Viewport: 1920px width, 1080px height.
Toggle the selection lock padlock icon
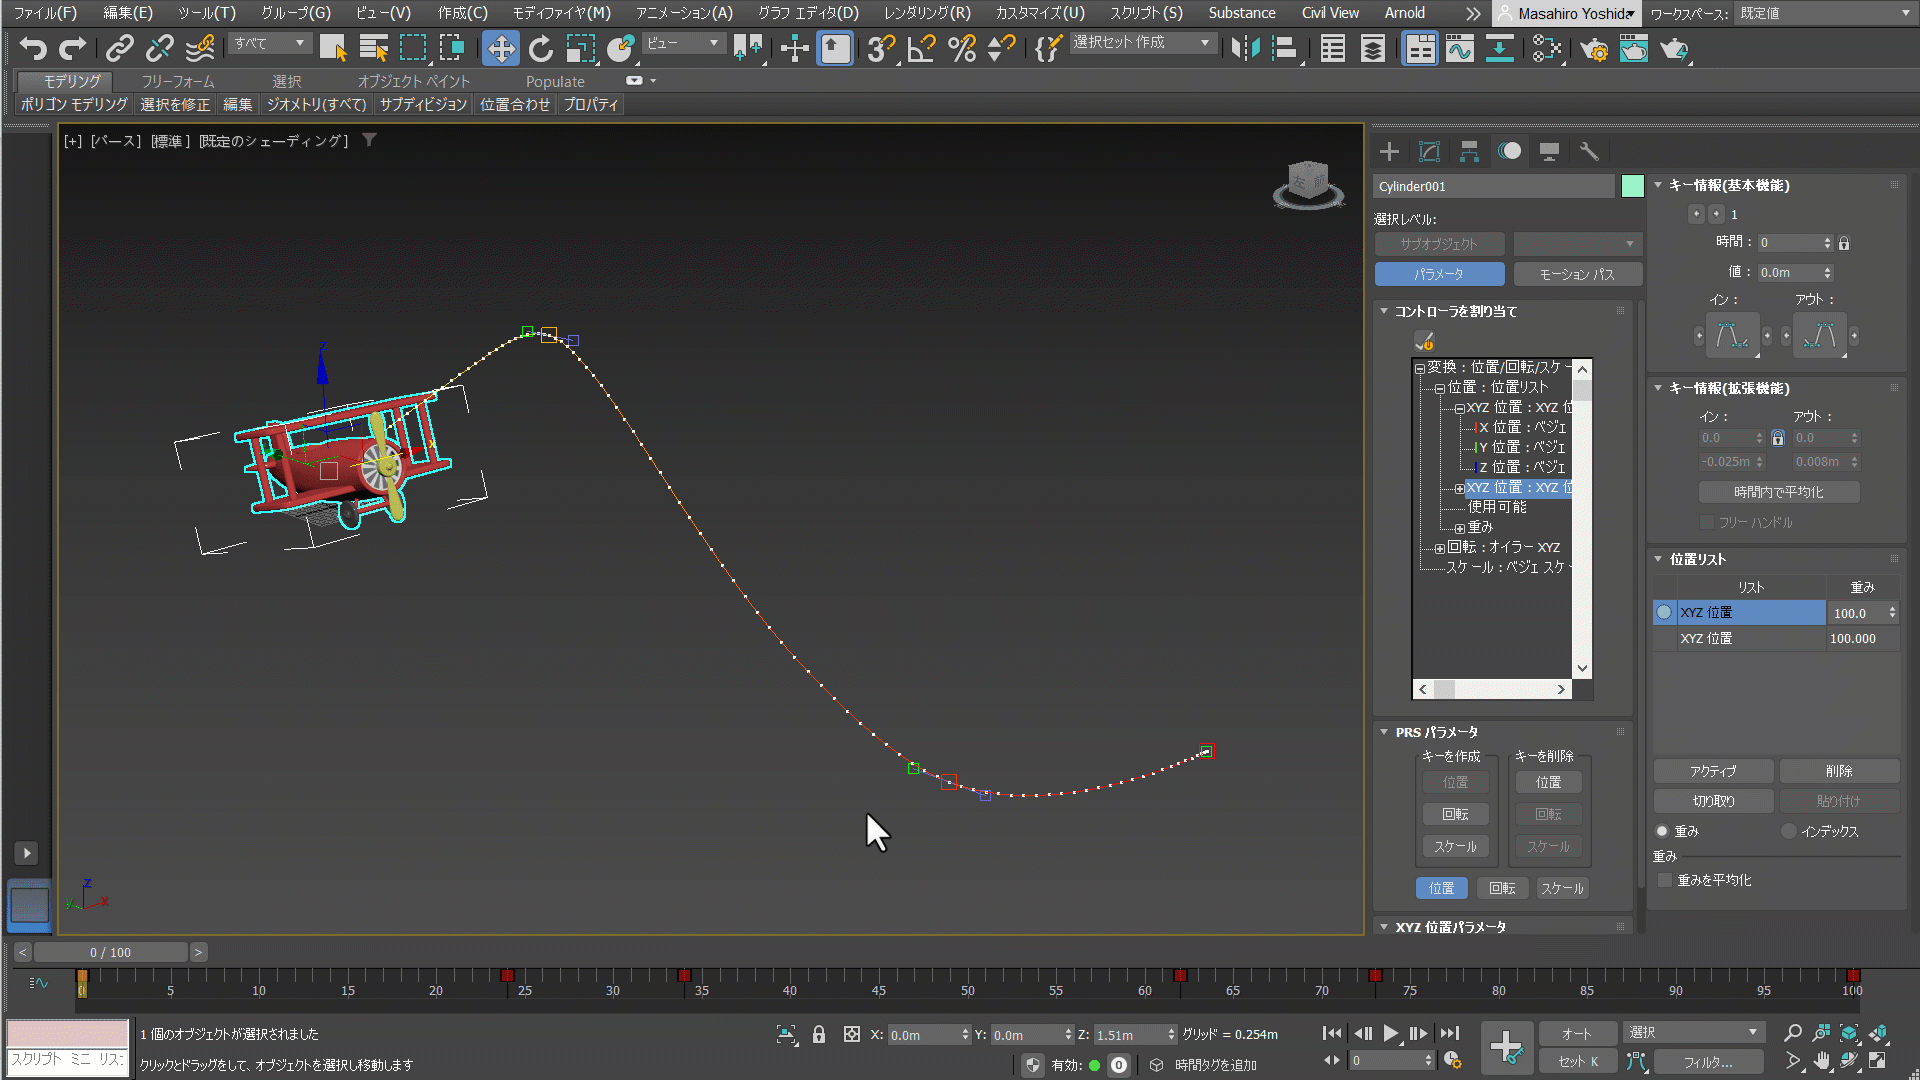click(x=819, y=1035)
